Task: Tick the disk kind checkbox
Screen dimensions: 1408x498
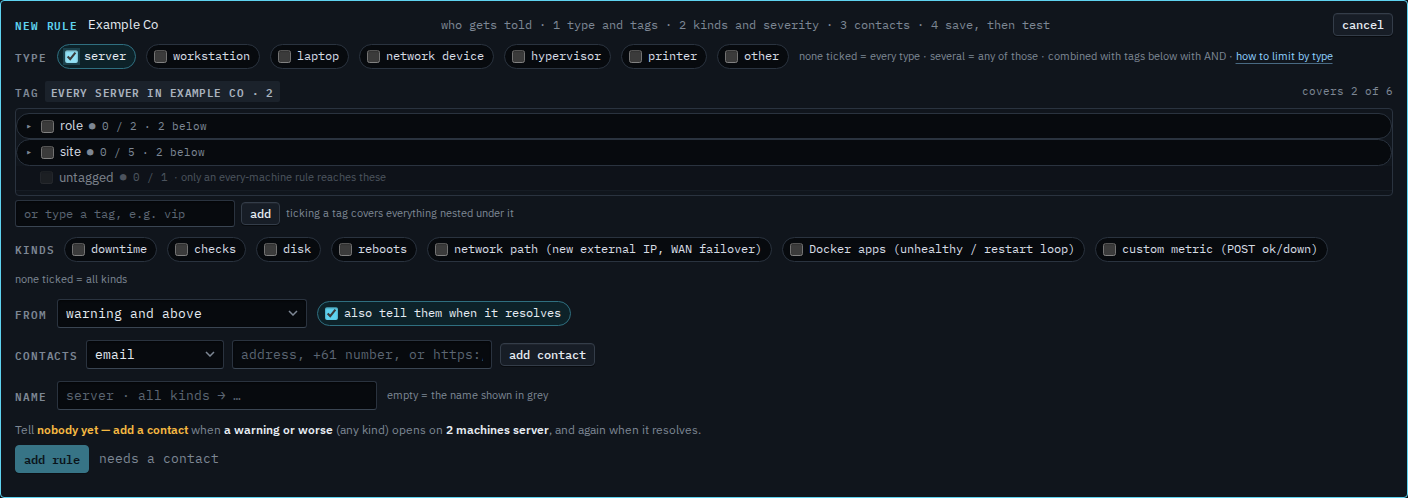Action: [270, 249]
